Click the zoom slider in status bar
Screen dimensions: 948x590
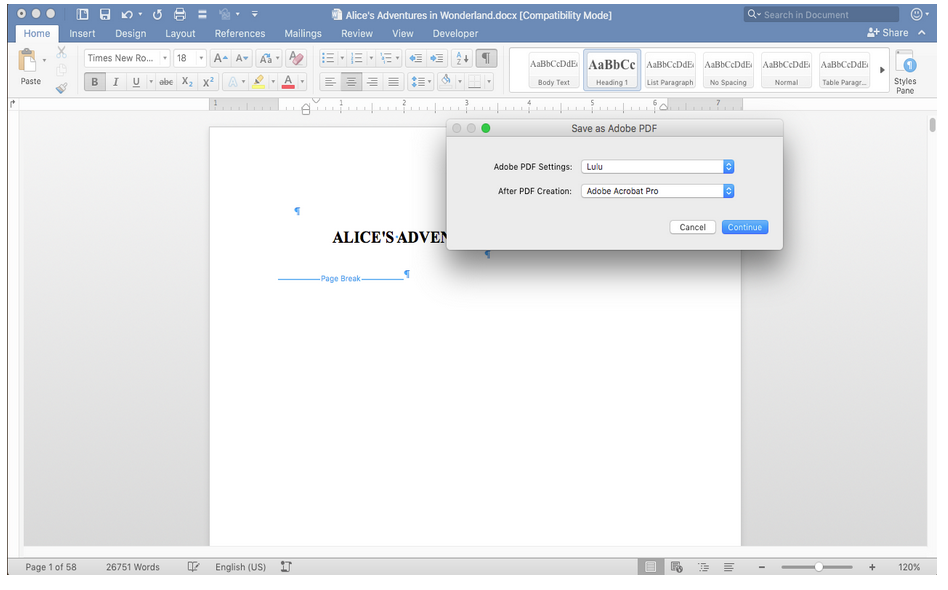point(818,567)
